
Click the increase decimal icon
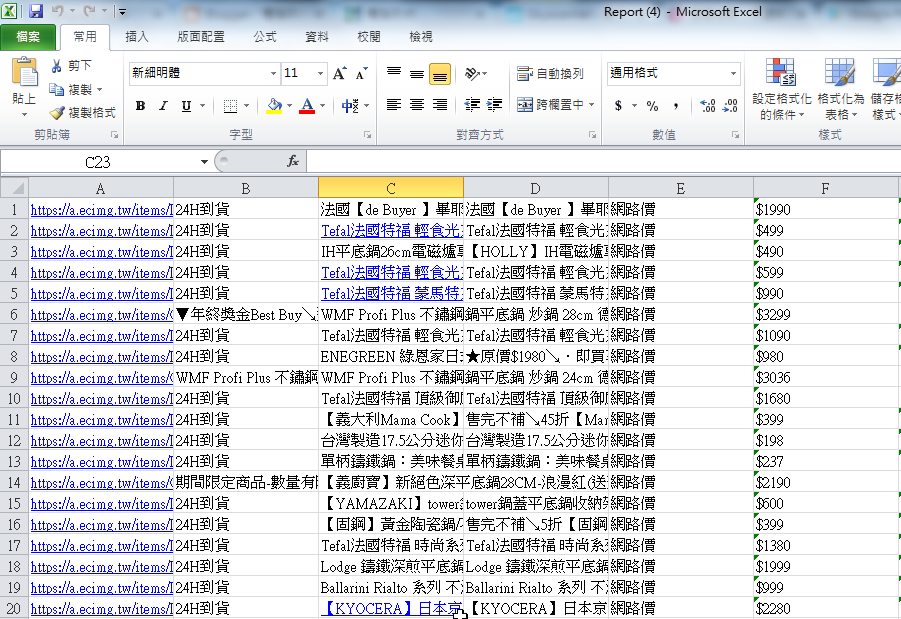pos(708,106)
